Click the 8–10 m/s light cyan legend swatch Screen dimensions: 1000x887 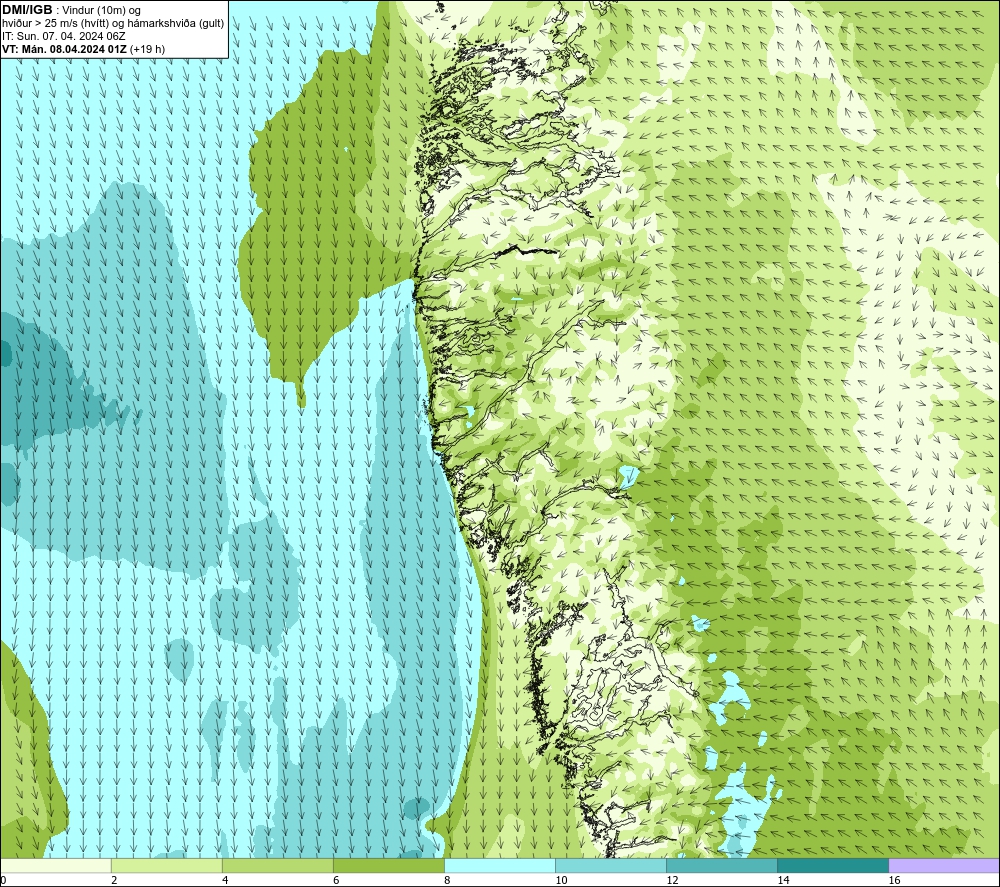[x=499, y=865]
